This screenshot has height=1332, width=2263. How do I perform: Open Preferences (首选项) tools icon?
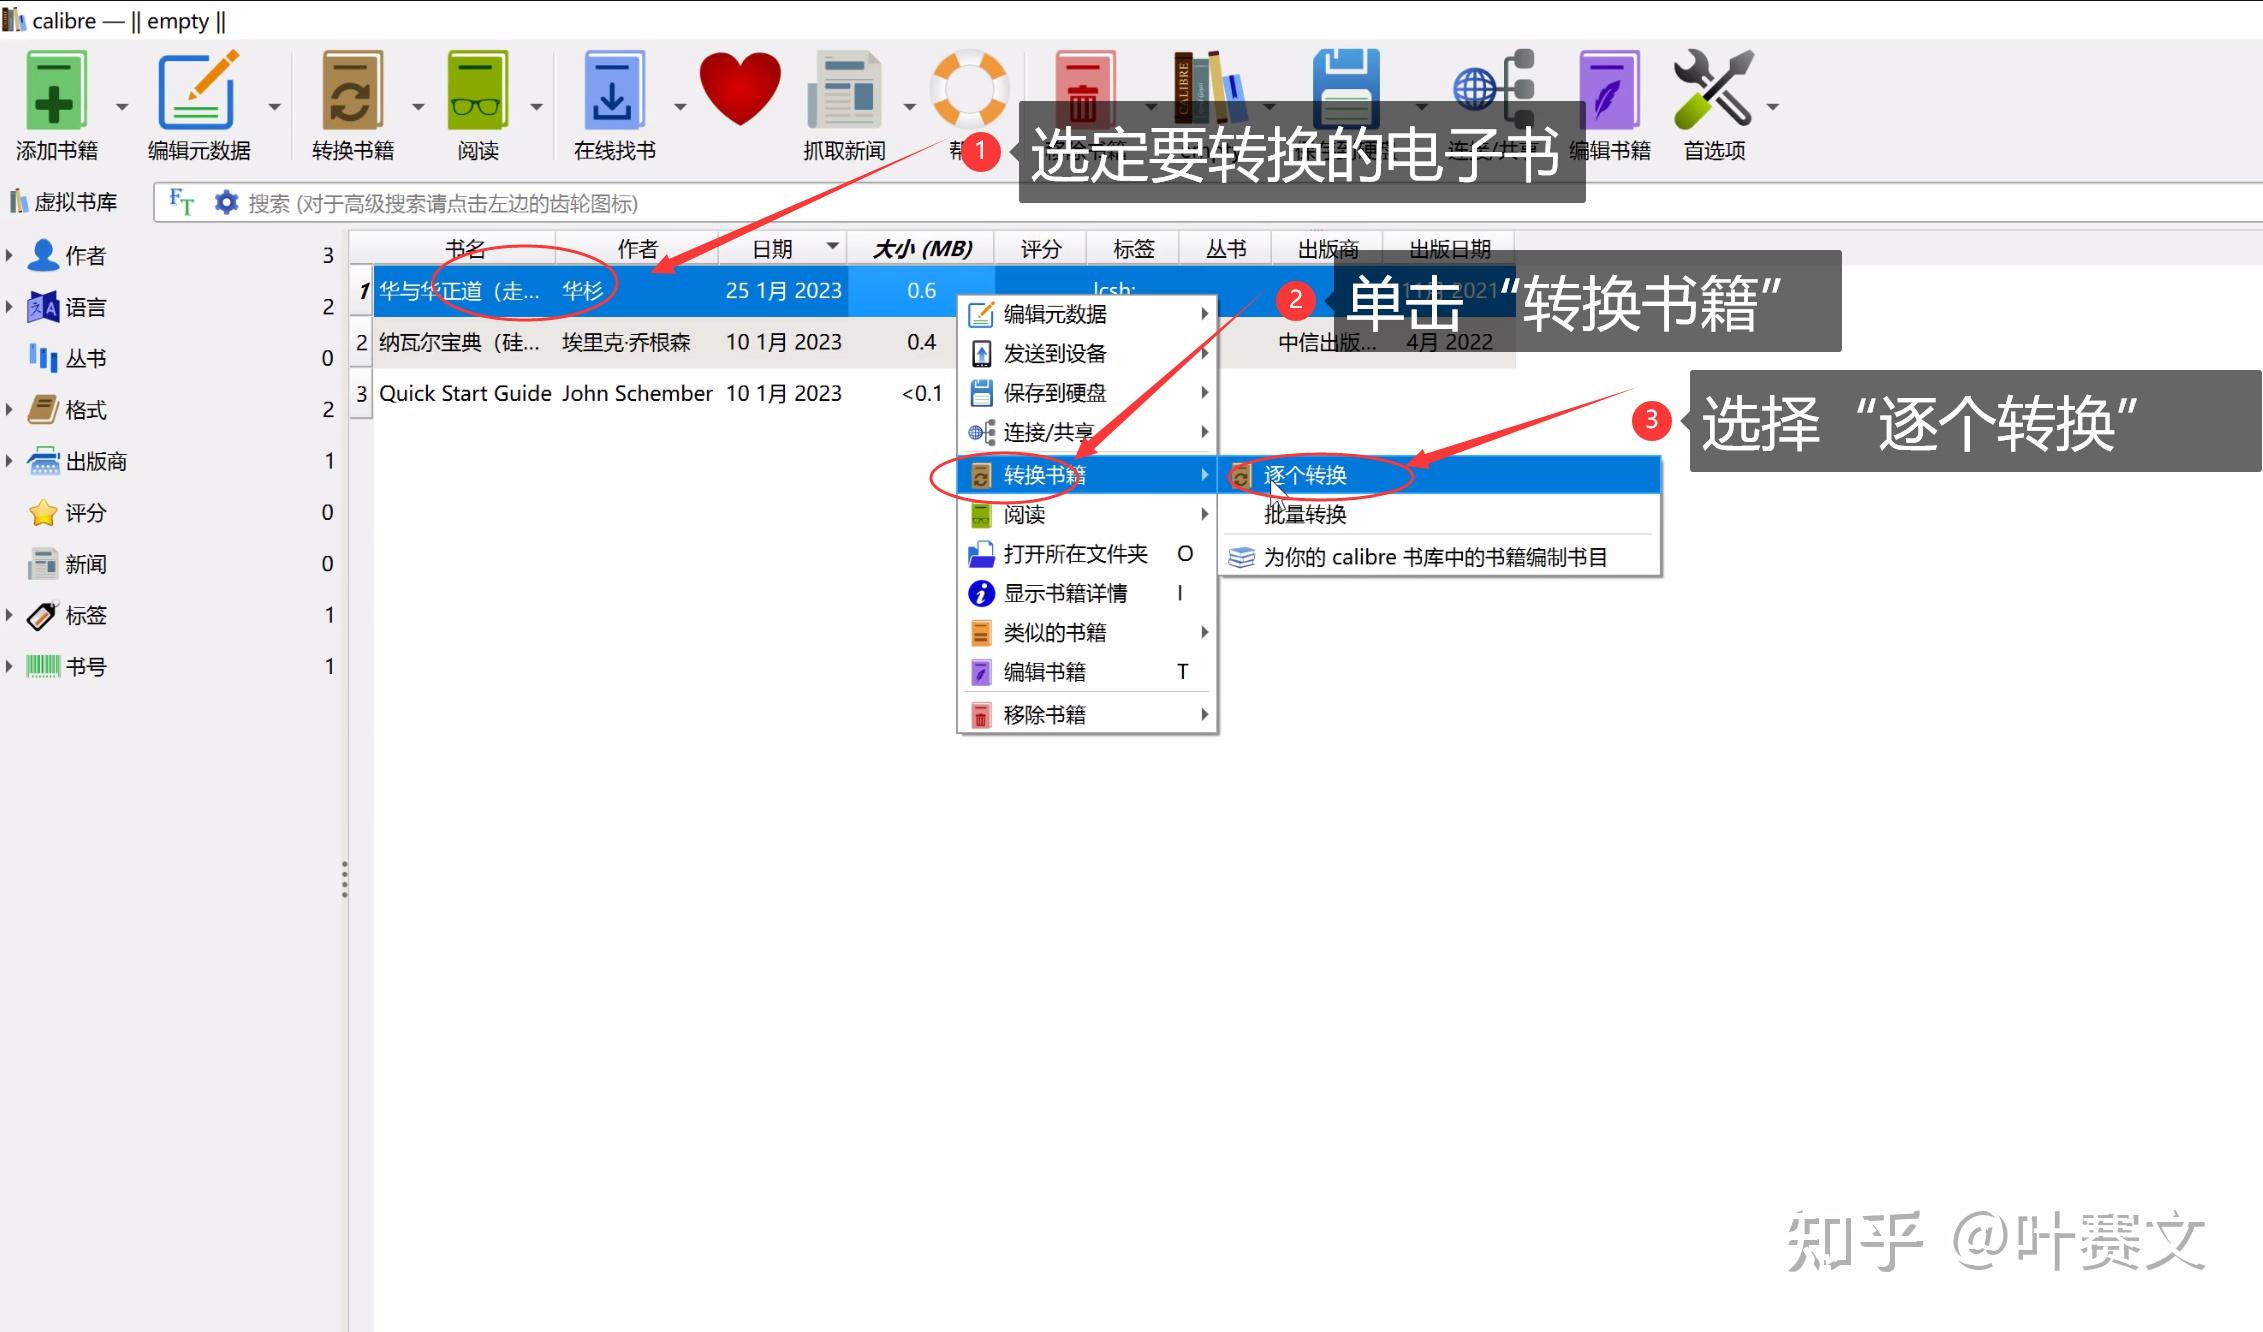(x=1713, y=88)
